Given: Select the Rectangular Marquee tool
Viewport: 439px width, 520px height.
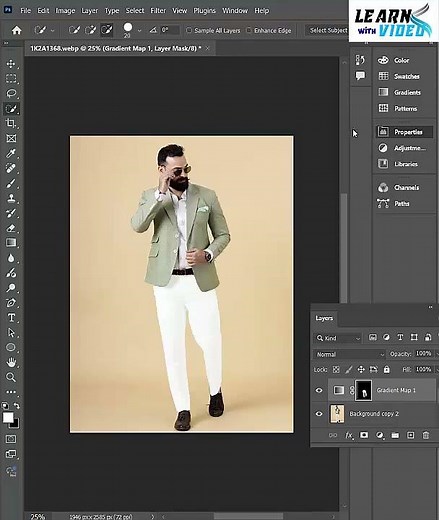Looking at the screenshot, I should click(x=11, y=79).
